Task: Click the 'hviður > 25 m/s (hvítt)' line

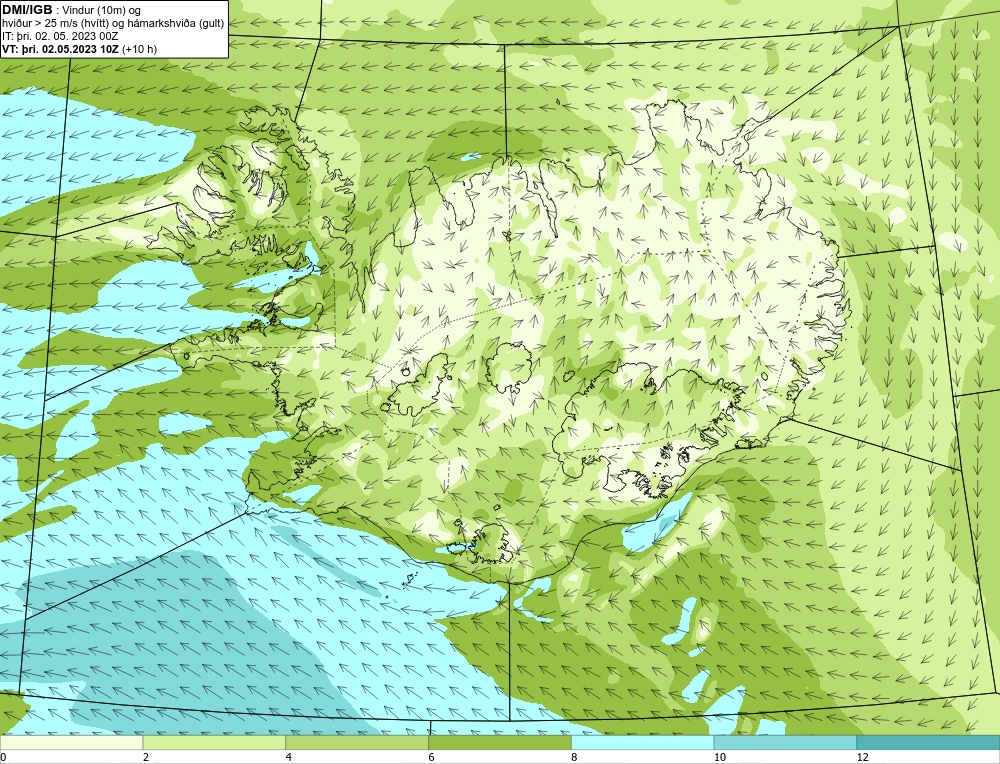Action: click(113, 24)
